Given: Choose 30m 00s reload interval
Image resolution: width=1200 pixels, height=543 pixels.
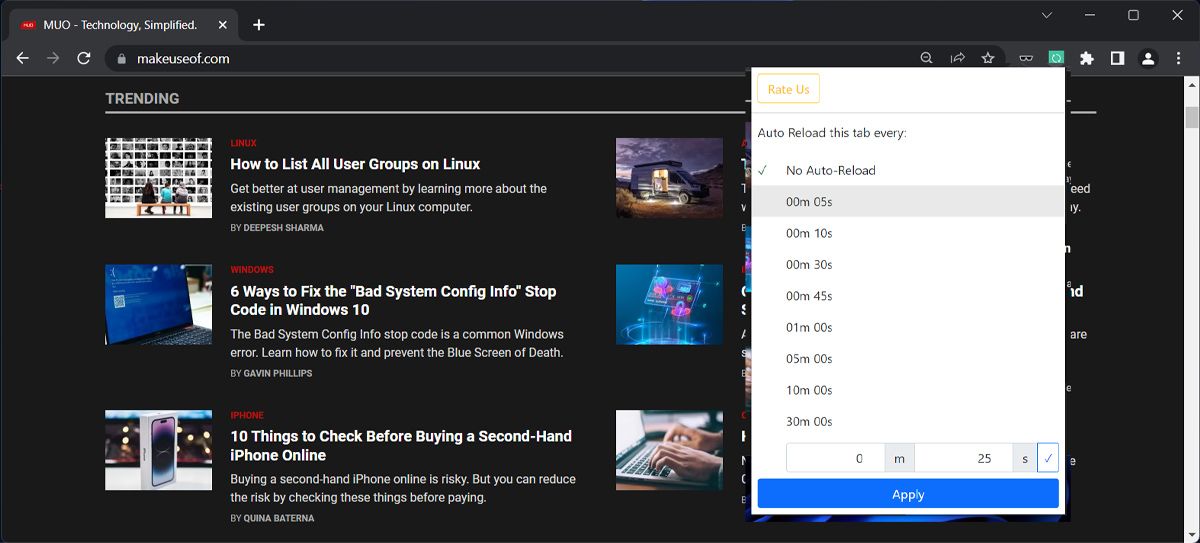Looking at the screenshot, I should coord(909,421).
